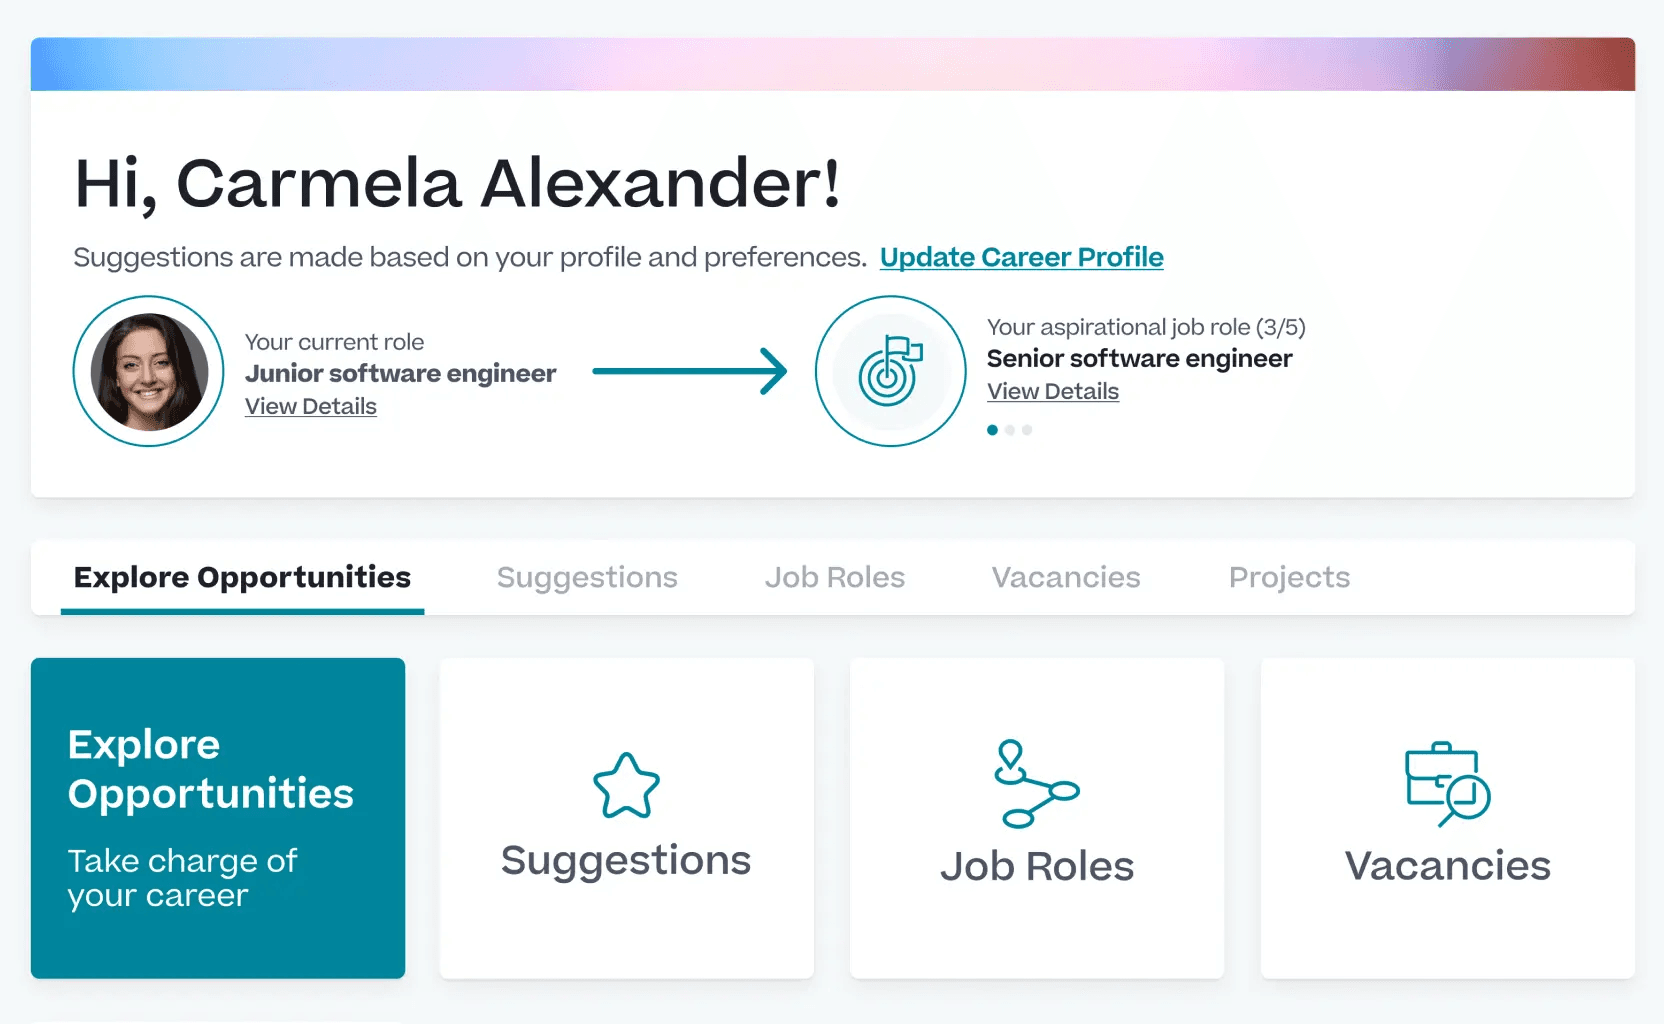Click the Vacancies briefcase search icon
This screenshot has height=1024, width=1664.
(1447, 784)
